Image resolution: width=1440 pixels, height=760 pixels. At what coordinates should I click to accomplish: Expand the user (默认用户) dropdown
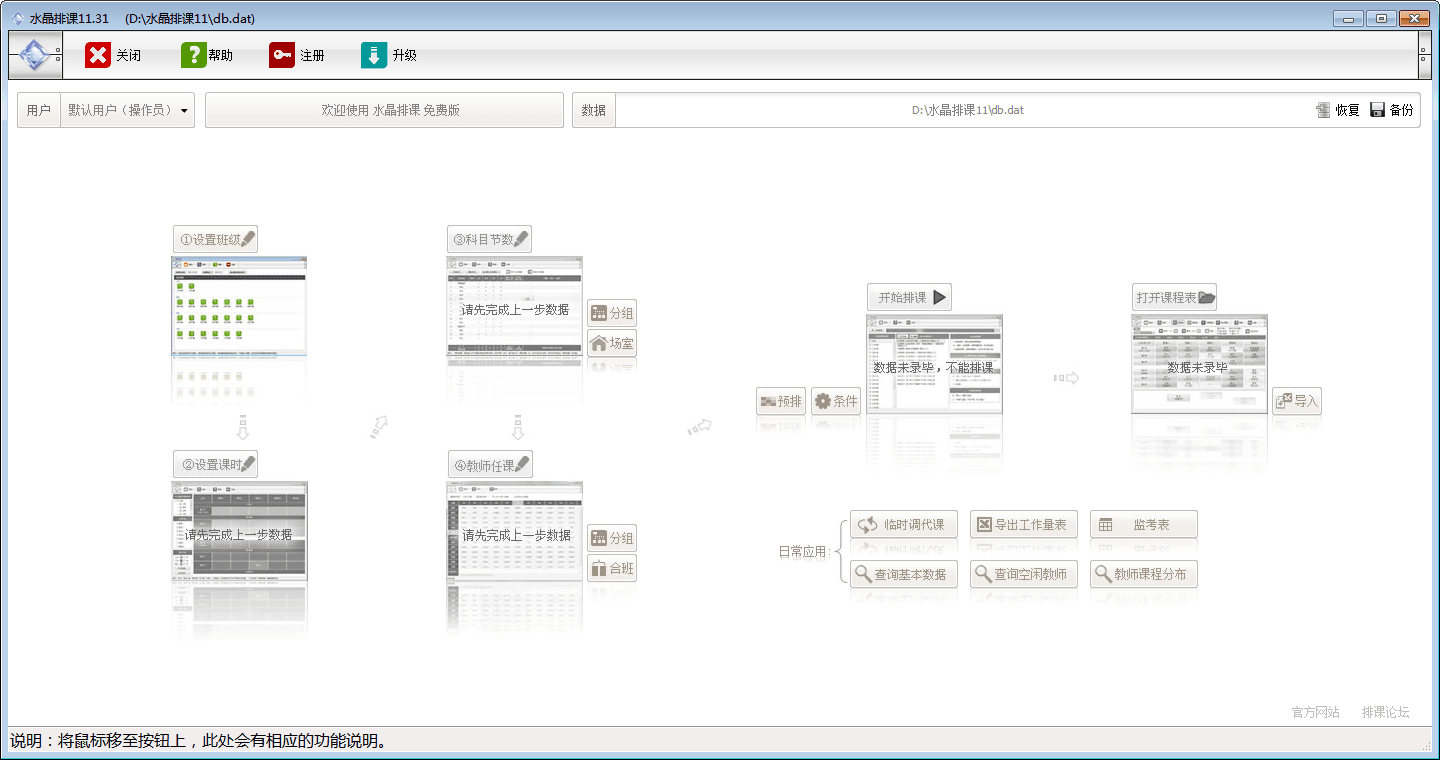184,111
